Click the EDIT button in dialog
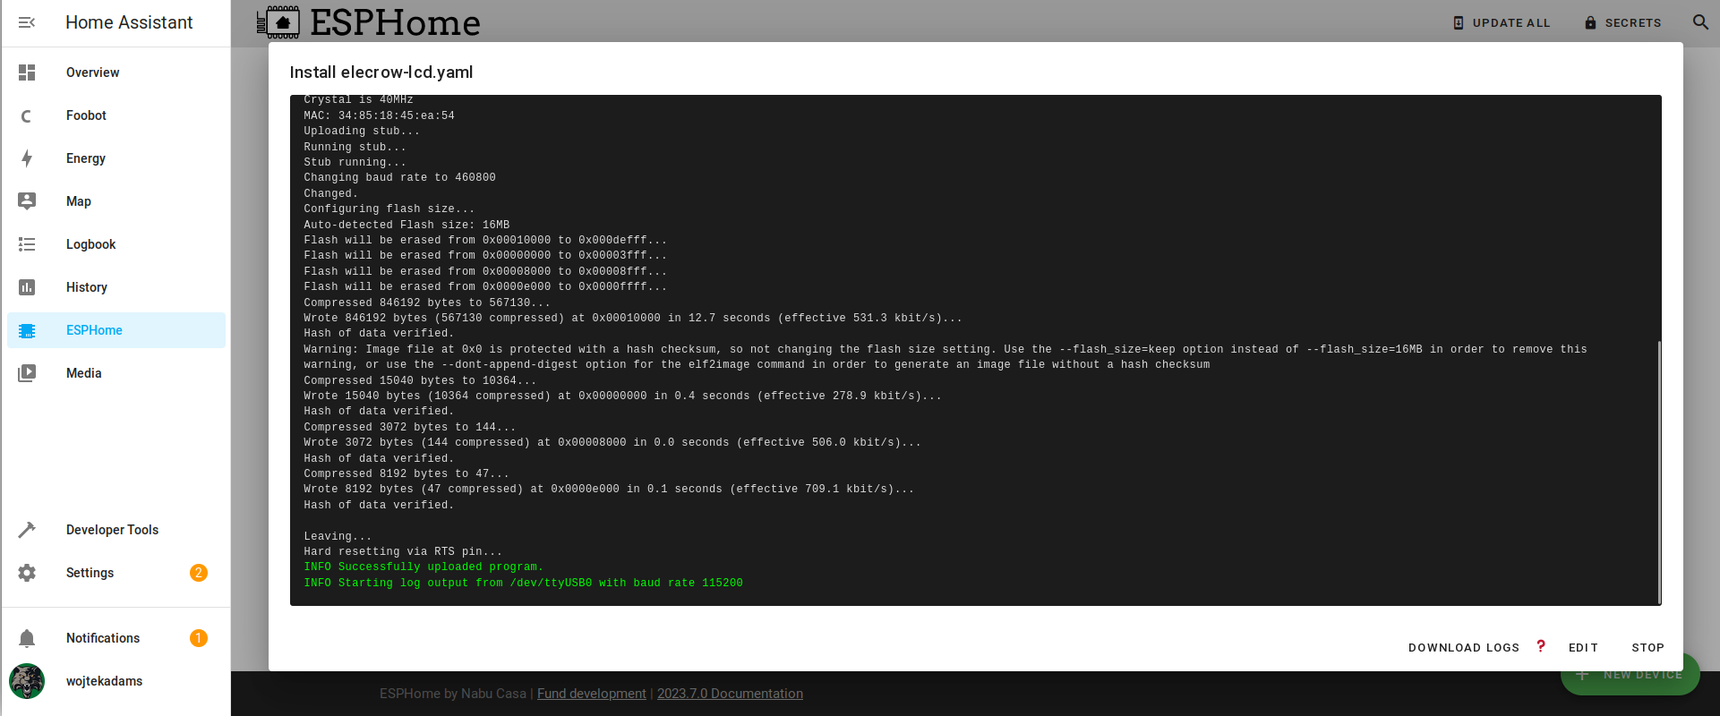Screen dimensions: 1720x716 (1583, 647)
